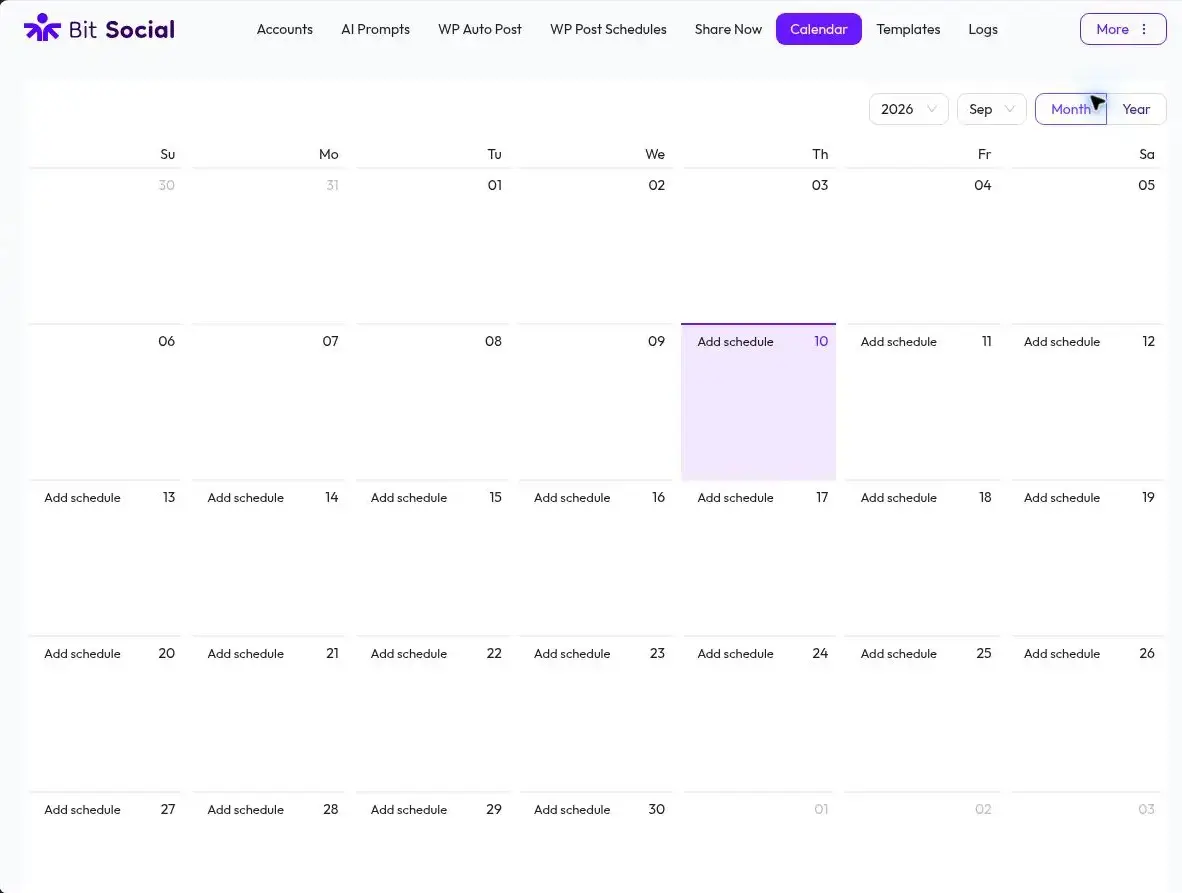Image resolution: width=1182 pixels, height=893 pixels.
Task: Select date 02 in first week
Action: 657,185
